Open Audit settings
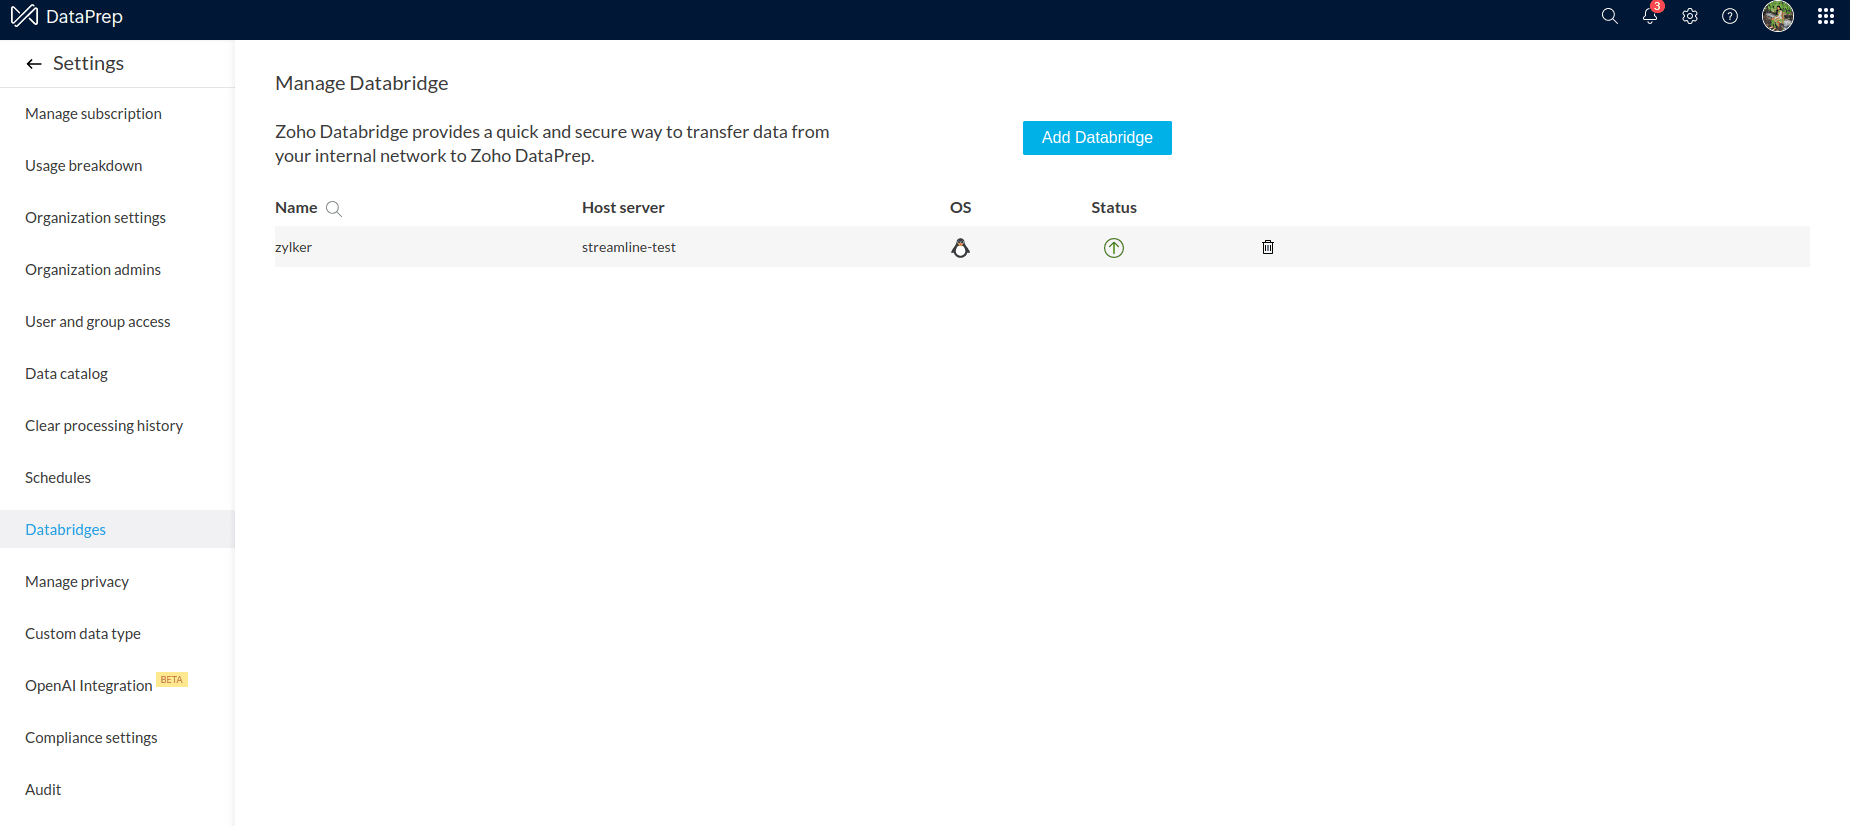Screen dimensions: 1850x826 (43, 790)
